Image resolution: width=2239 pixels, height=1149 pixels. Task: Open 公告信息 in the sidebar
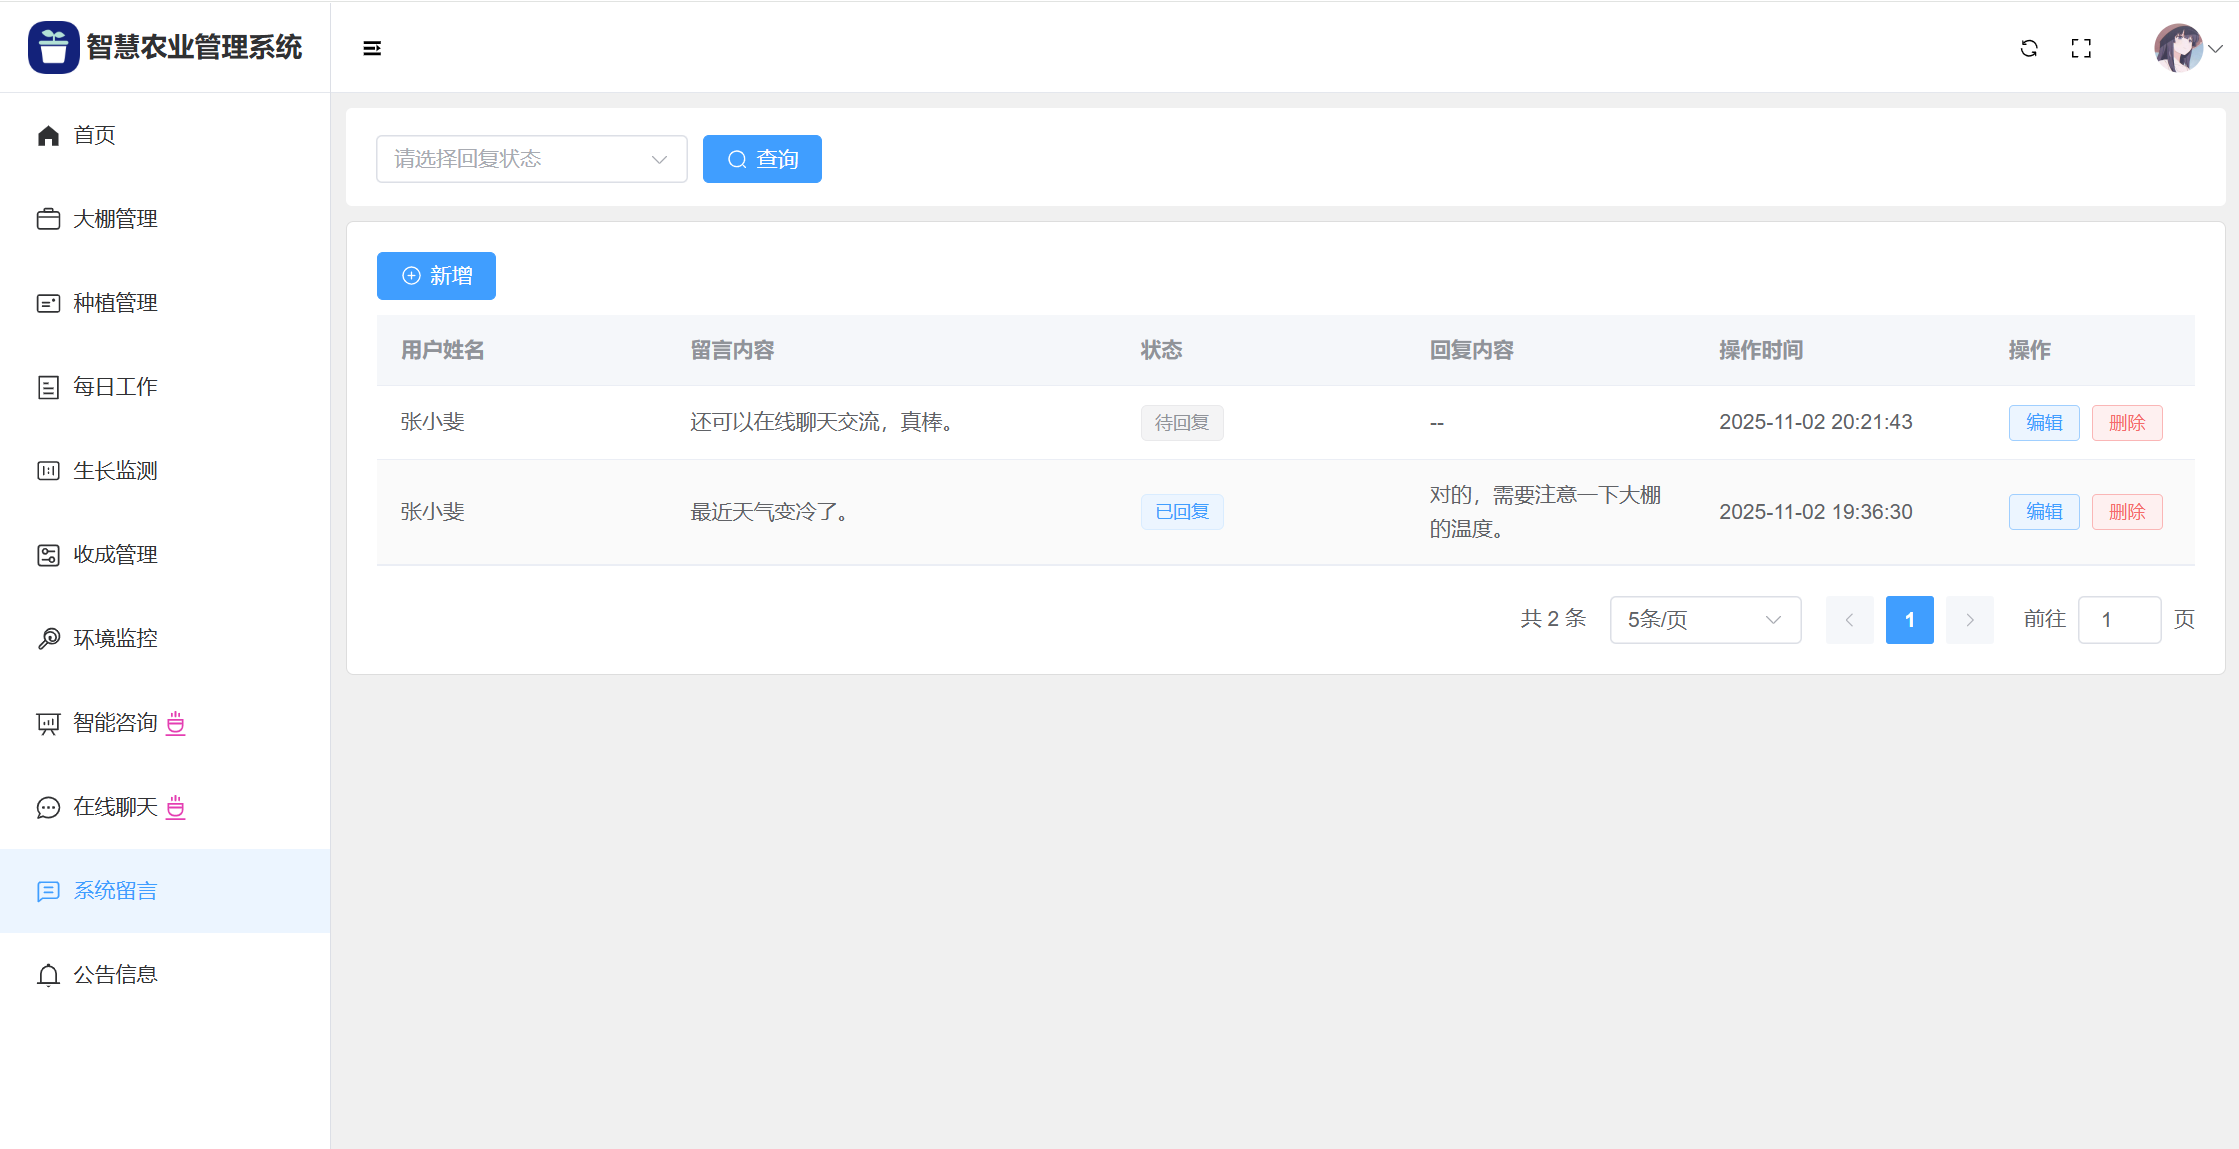tap(115, 975)
